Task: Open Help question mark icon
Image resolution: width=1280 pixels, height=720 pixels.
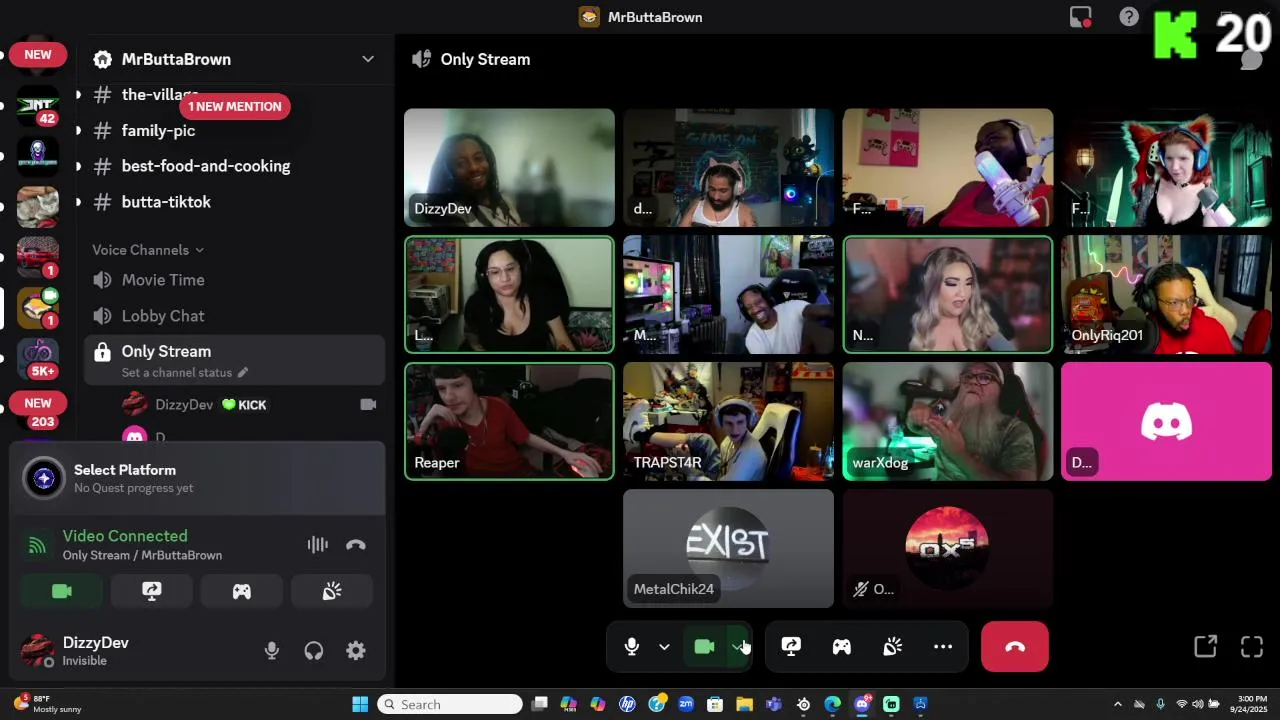Action: (1129, 17)
